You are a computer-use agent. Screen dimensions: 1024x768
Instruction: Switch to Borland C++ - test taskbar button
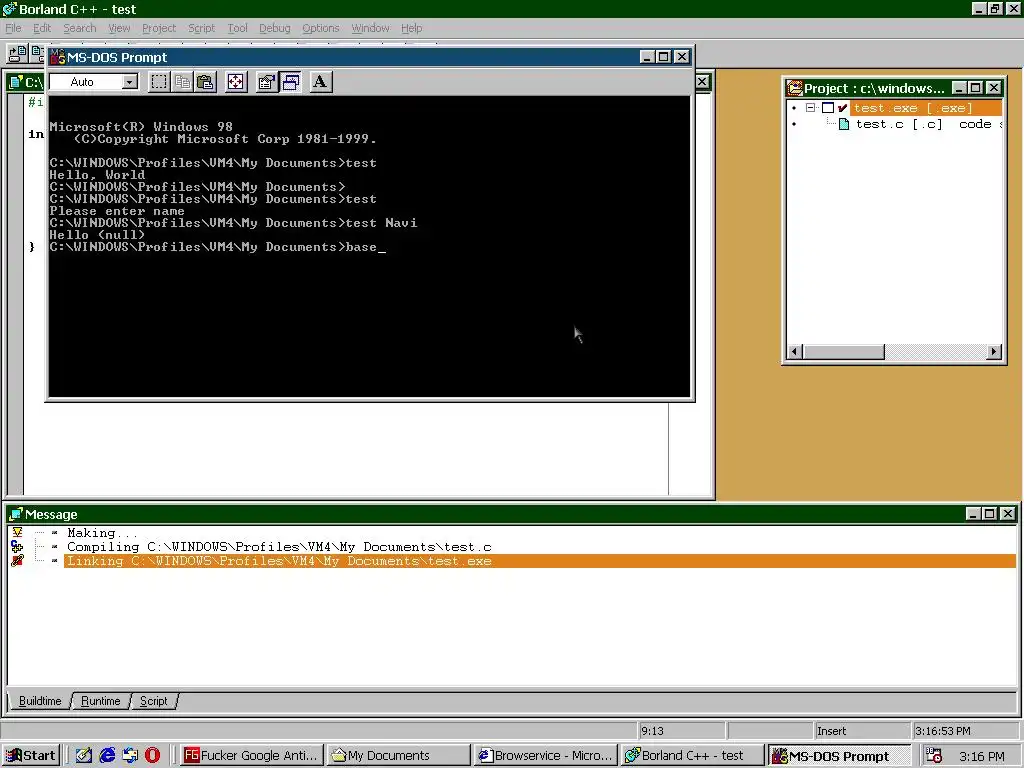(692, 756)
